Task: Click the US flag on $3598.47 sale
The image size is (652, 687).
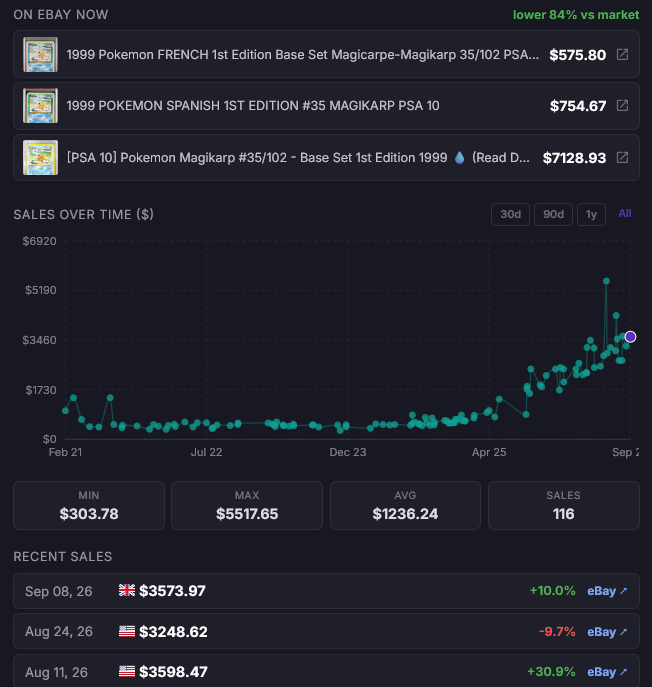Action: [127, 671]
